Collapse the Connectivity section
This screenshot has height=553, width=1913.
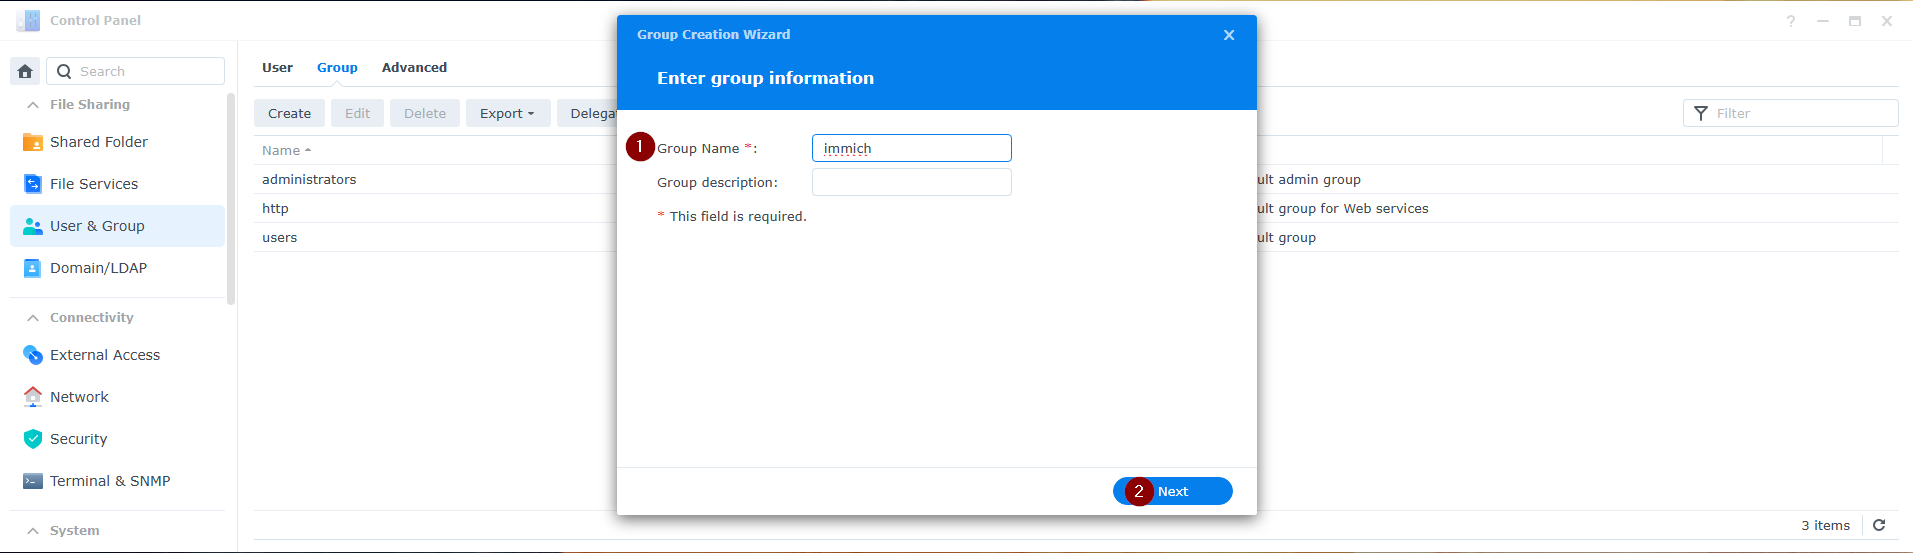tap(33, 318)
